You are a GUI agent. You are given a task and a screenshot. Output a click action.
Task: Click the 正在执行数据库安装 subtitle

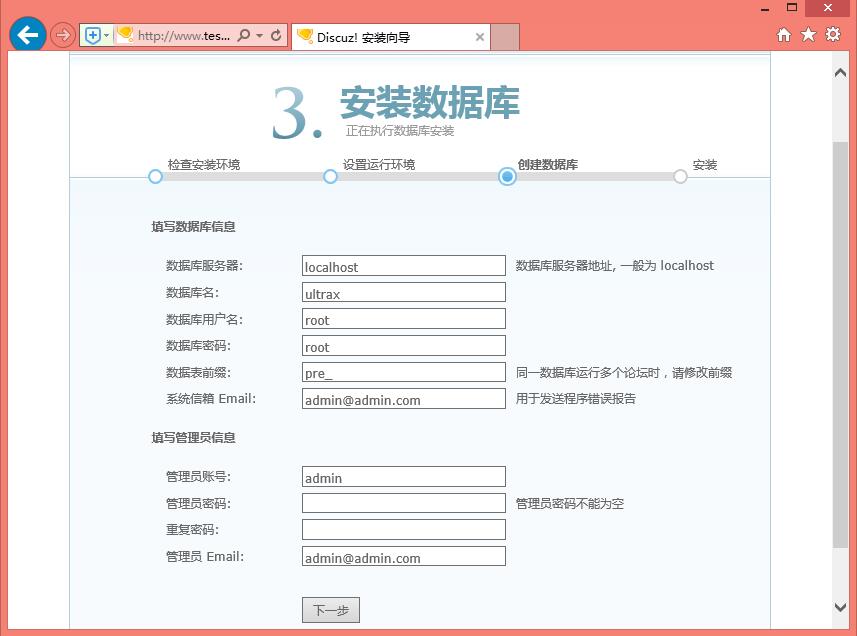click(x=400, y=131)
